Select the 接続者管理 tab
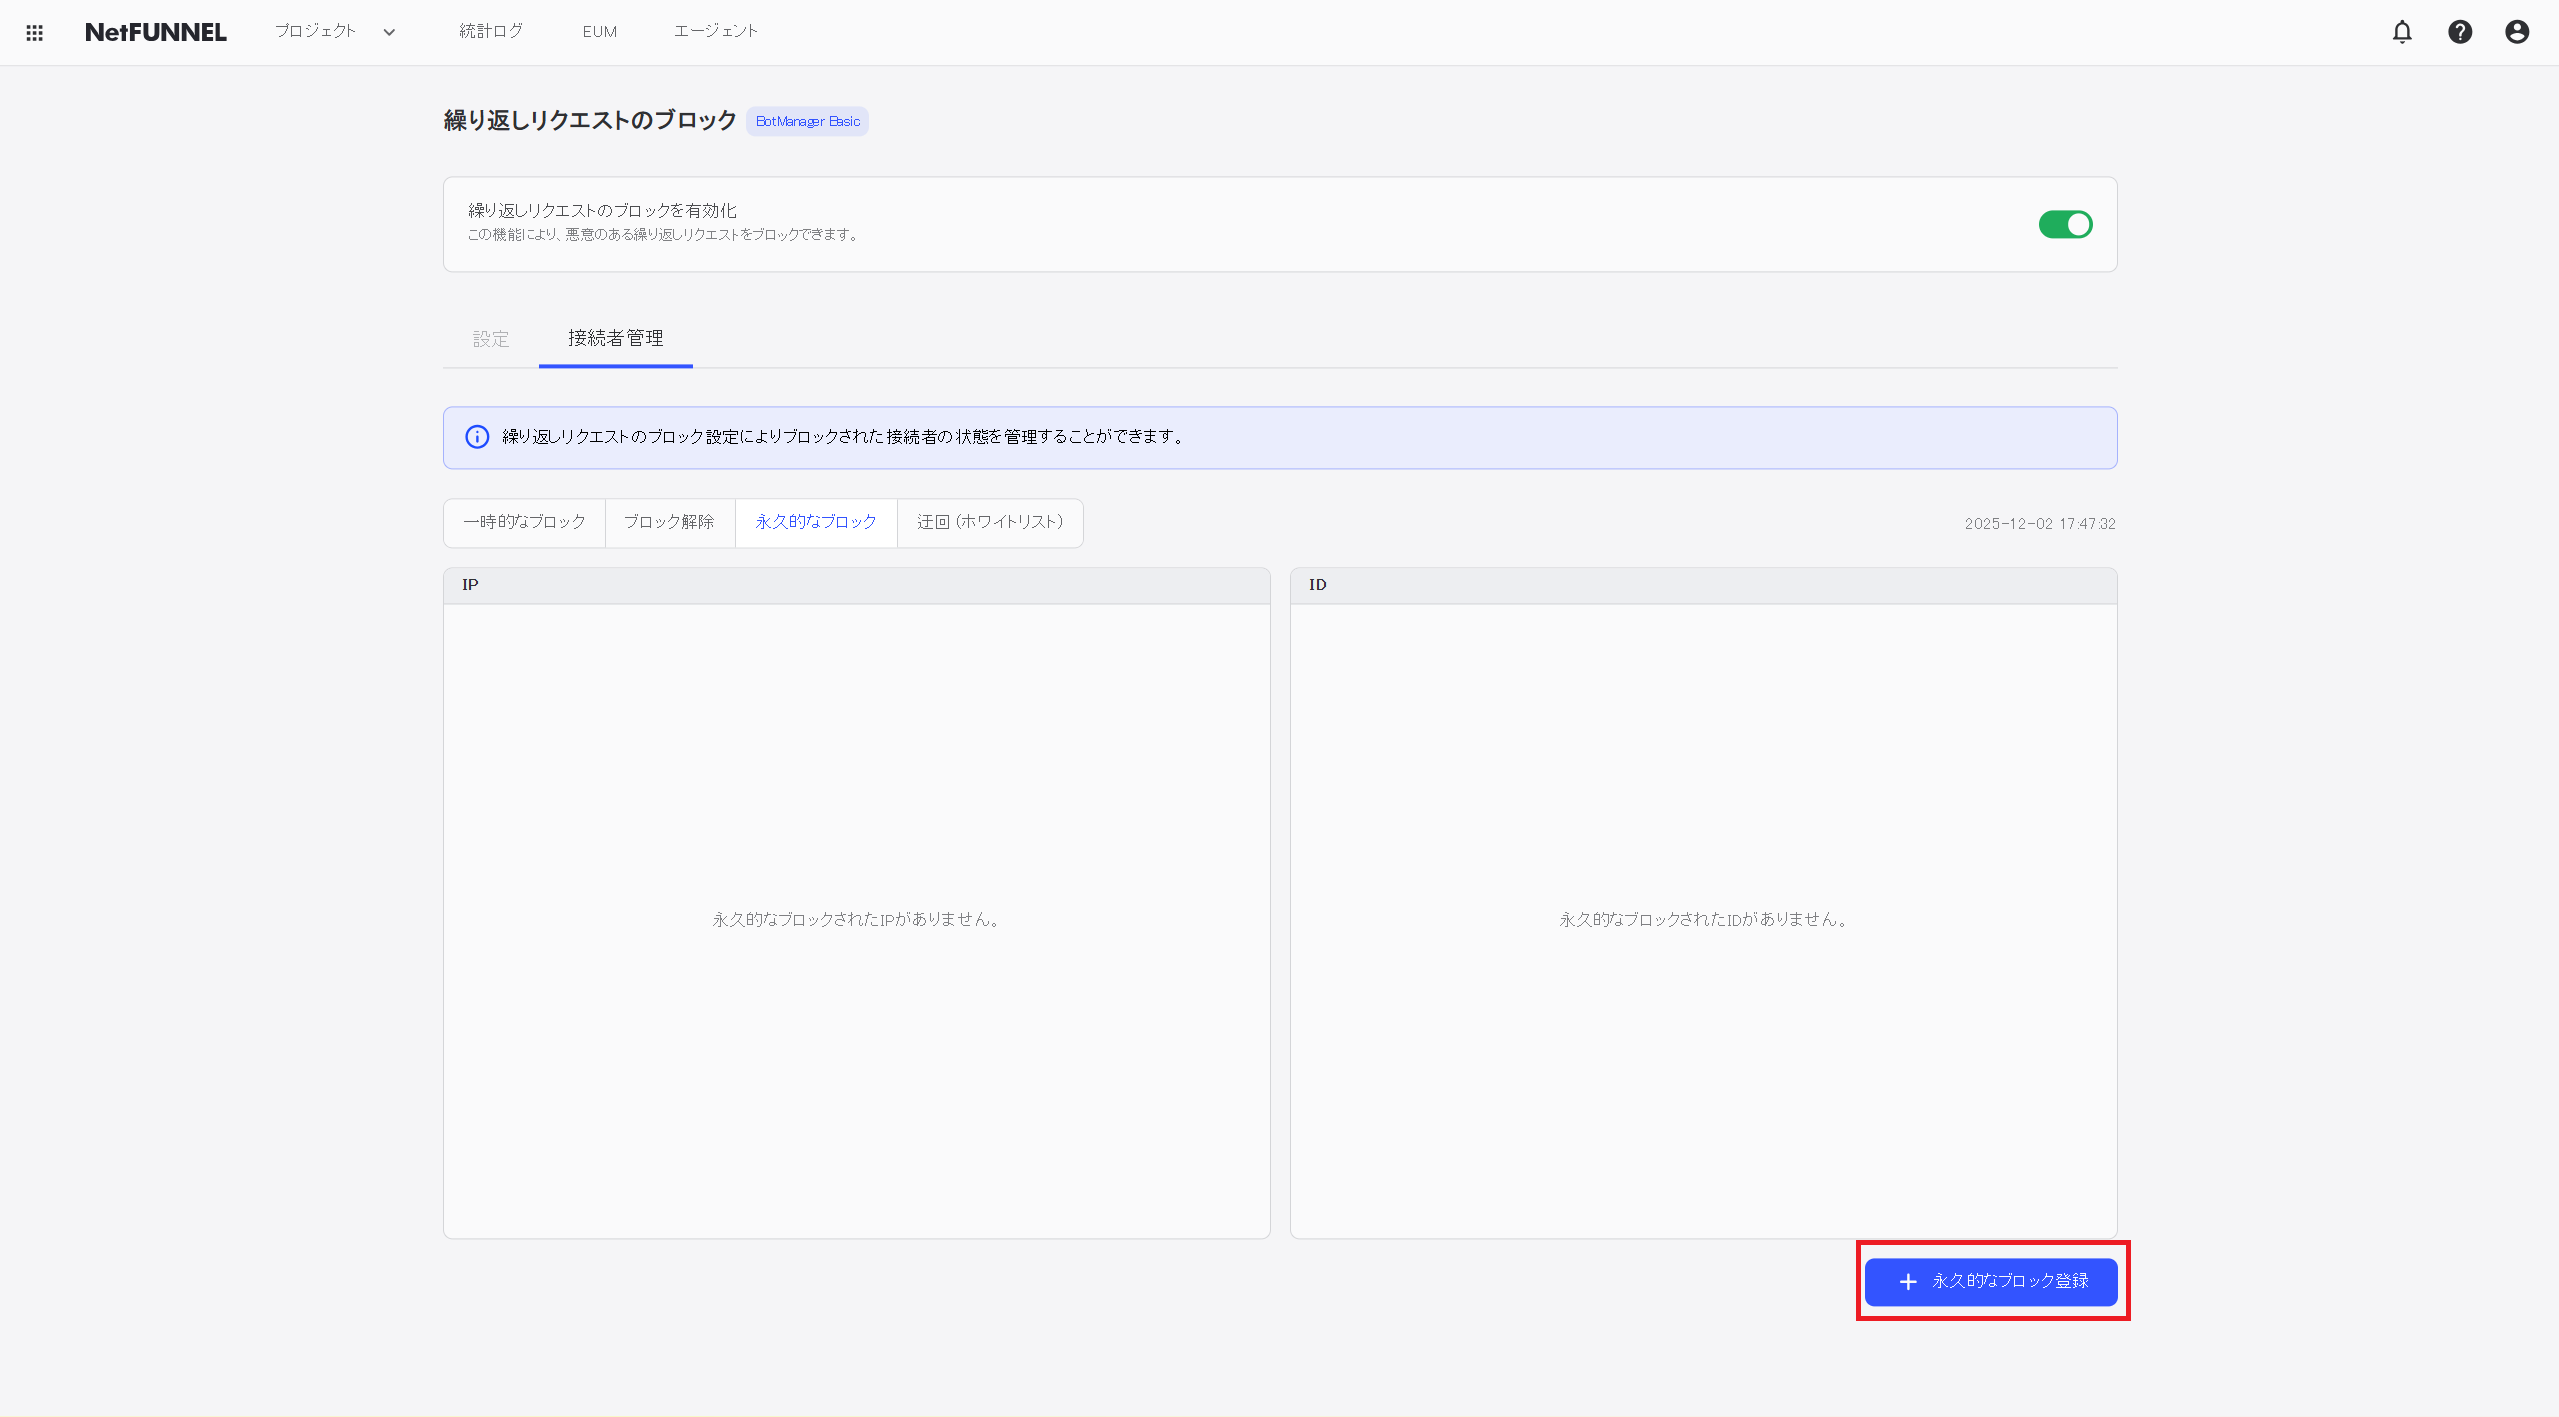Image resolution: width=2559 pixels, height=1417 pixels. 615,338
